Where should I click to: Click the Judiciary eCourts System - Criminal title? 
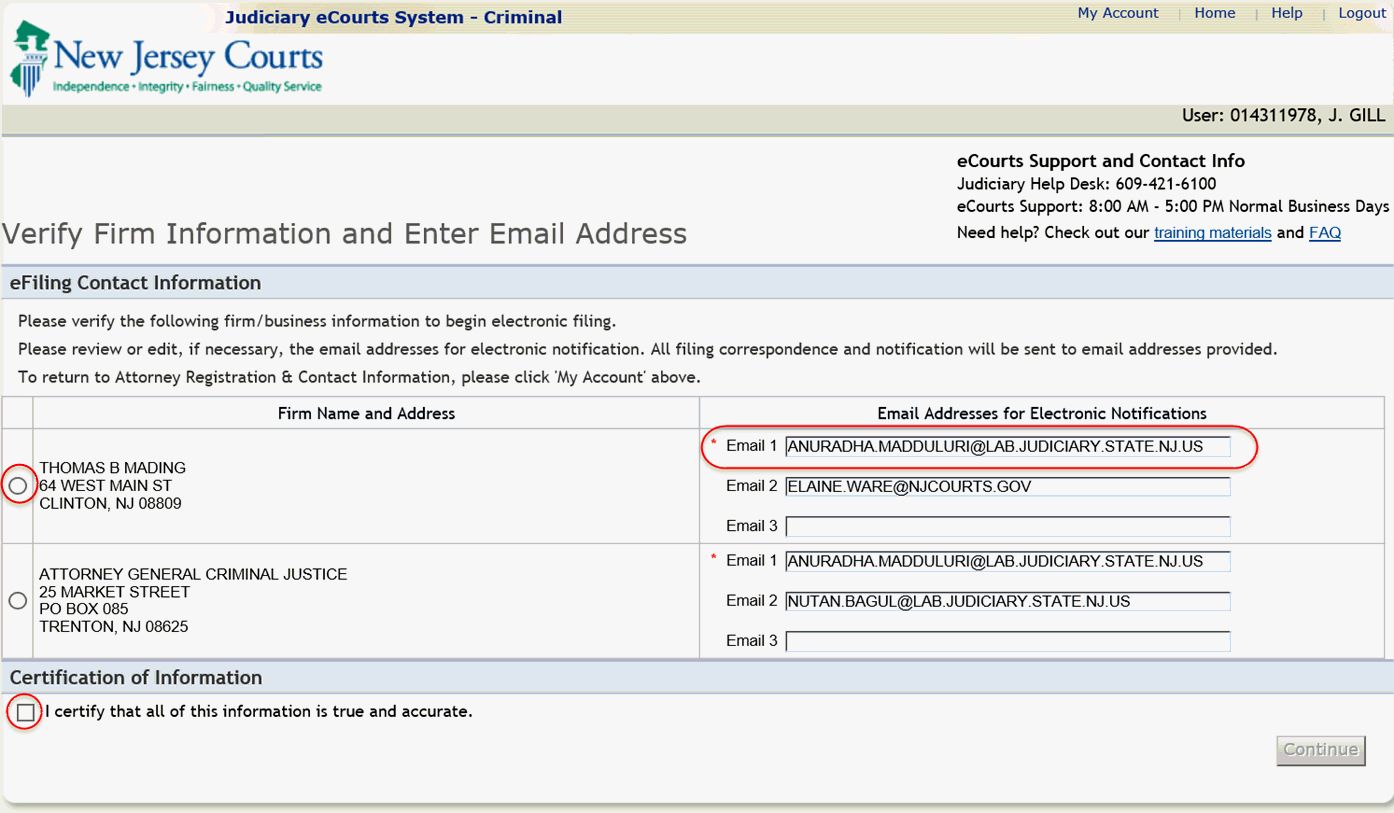point(393,17)
